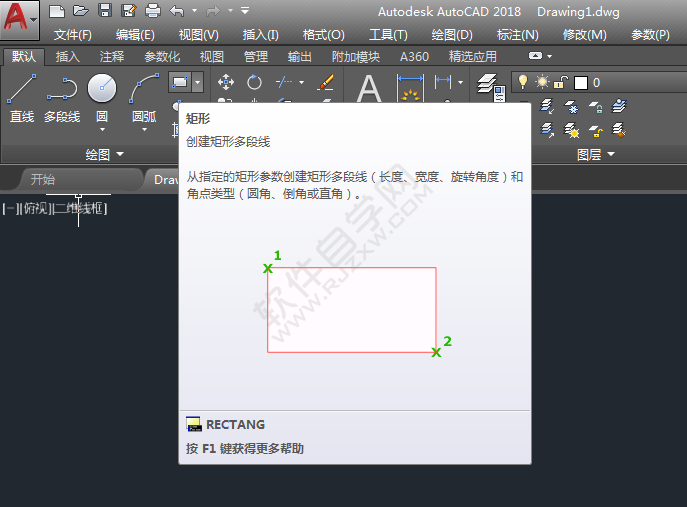Select the 直线 line tool
The height and width of the screenshot is (507, 687).
(22, 99)
